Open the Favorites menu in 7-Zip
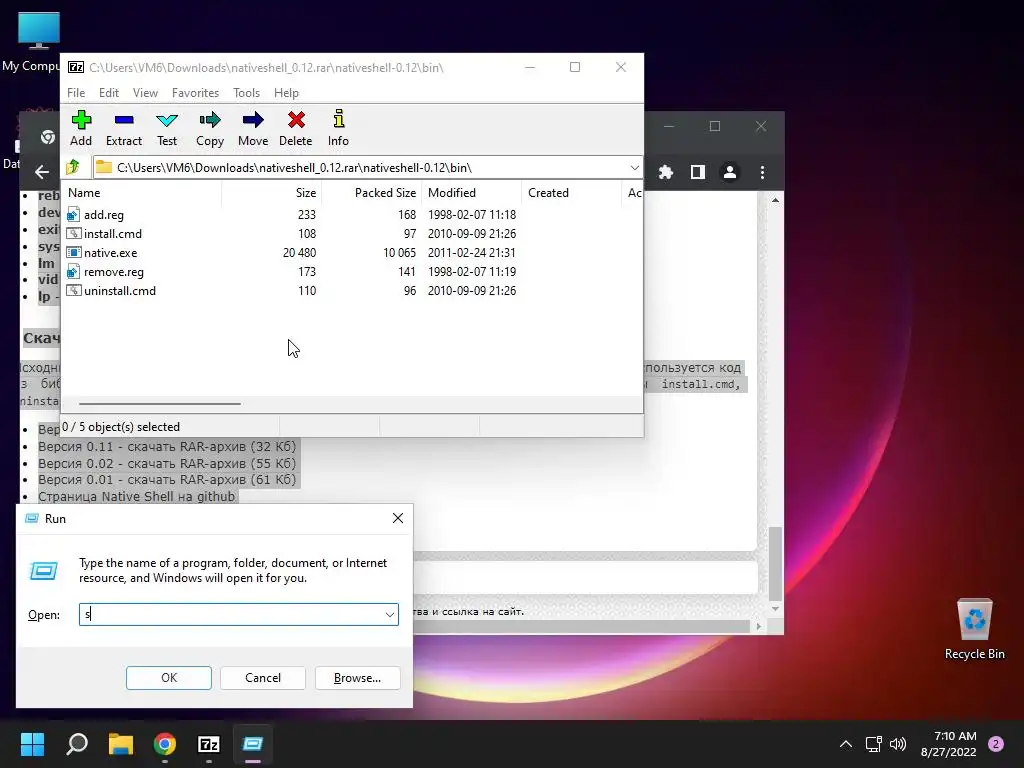Screen dimensions: 1024x768 coord(195,93)
